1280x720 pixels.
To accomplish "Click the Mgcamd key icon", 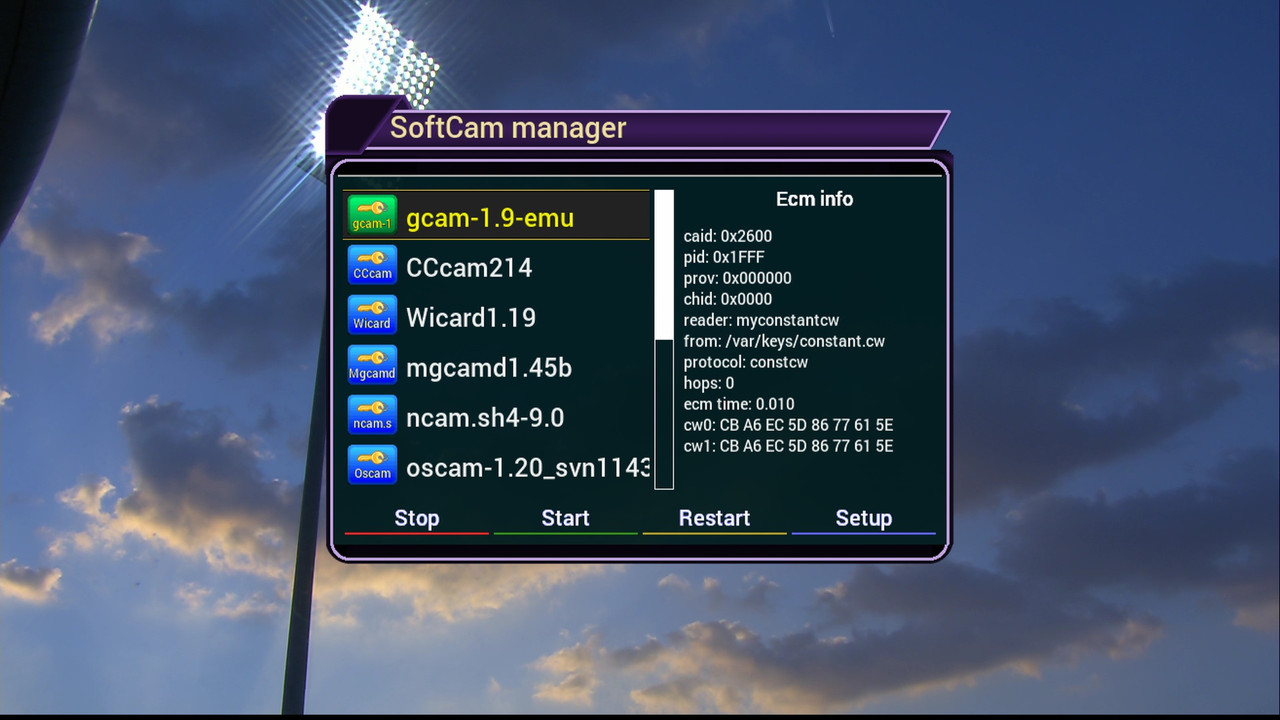I will tap(372, 365).
